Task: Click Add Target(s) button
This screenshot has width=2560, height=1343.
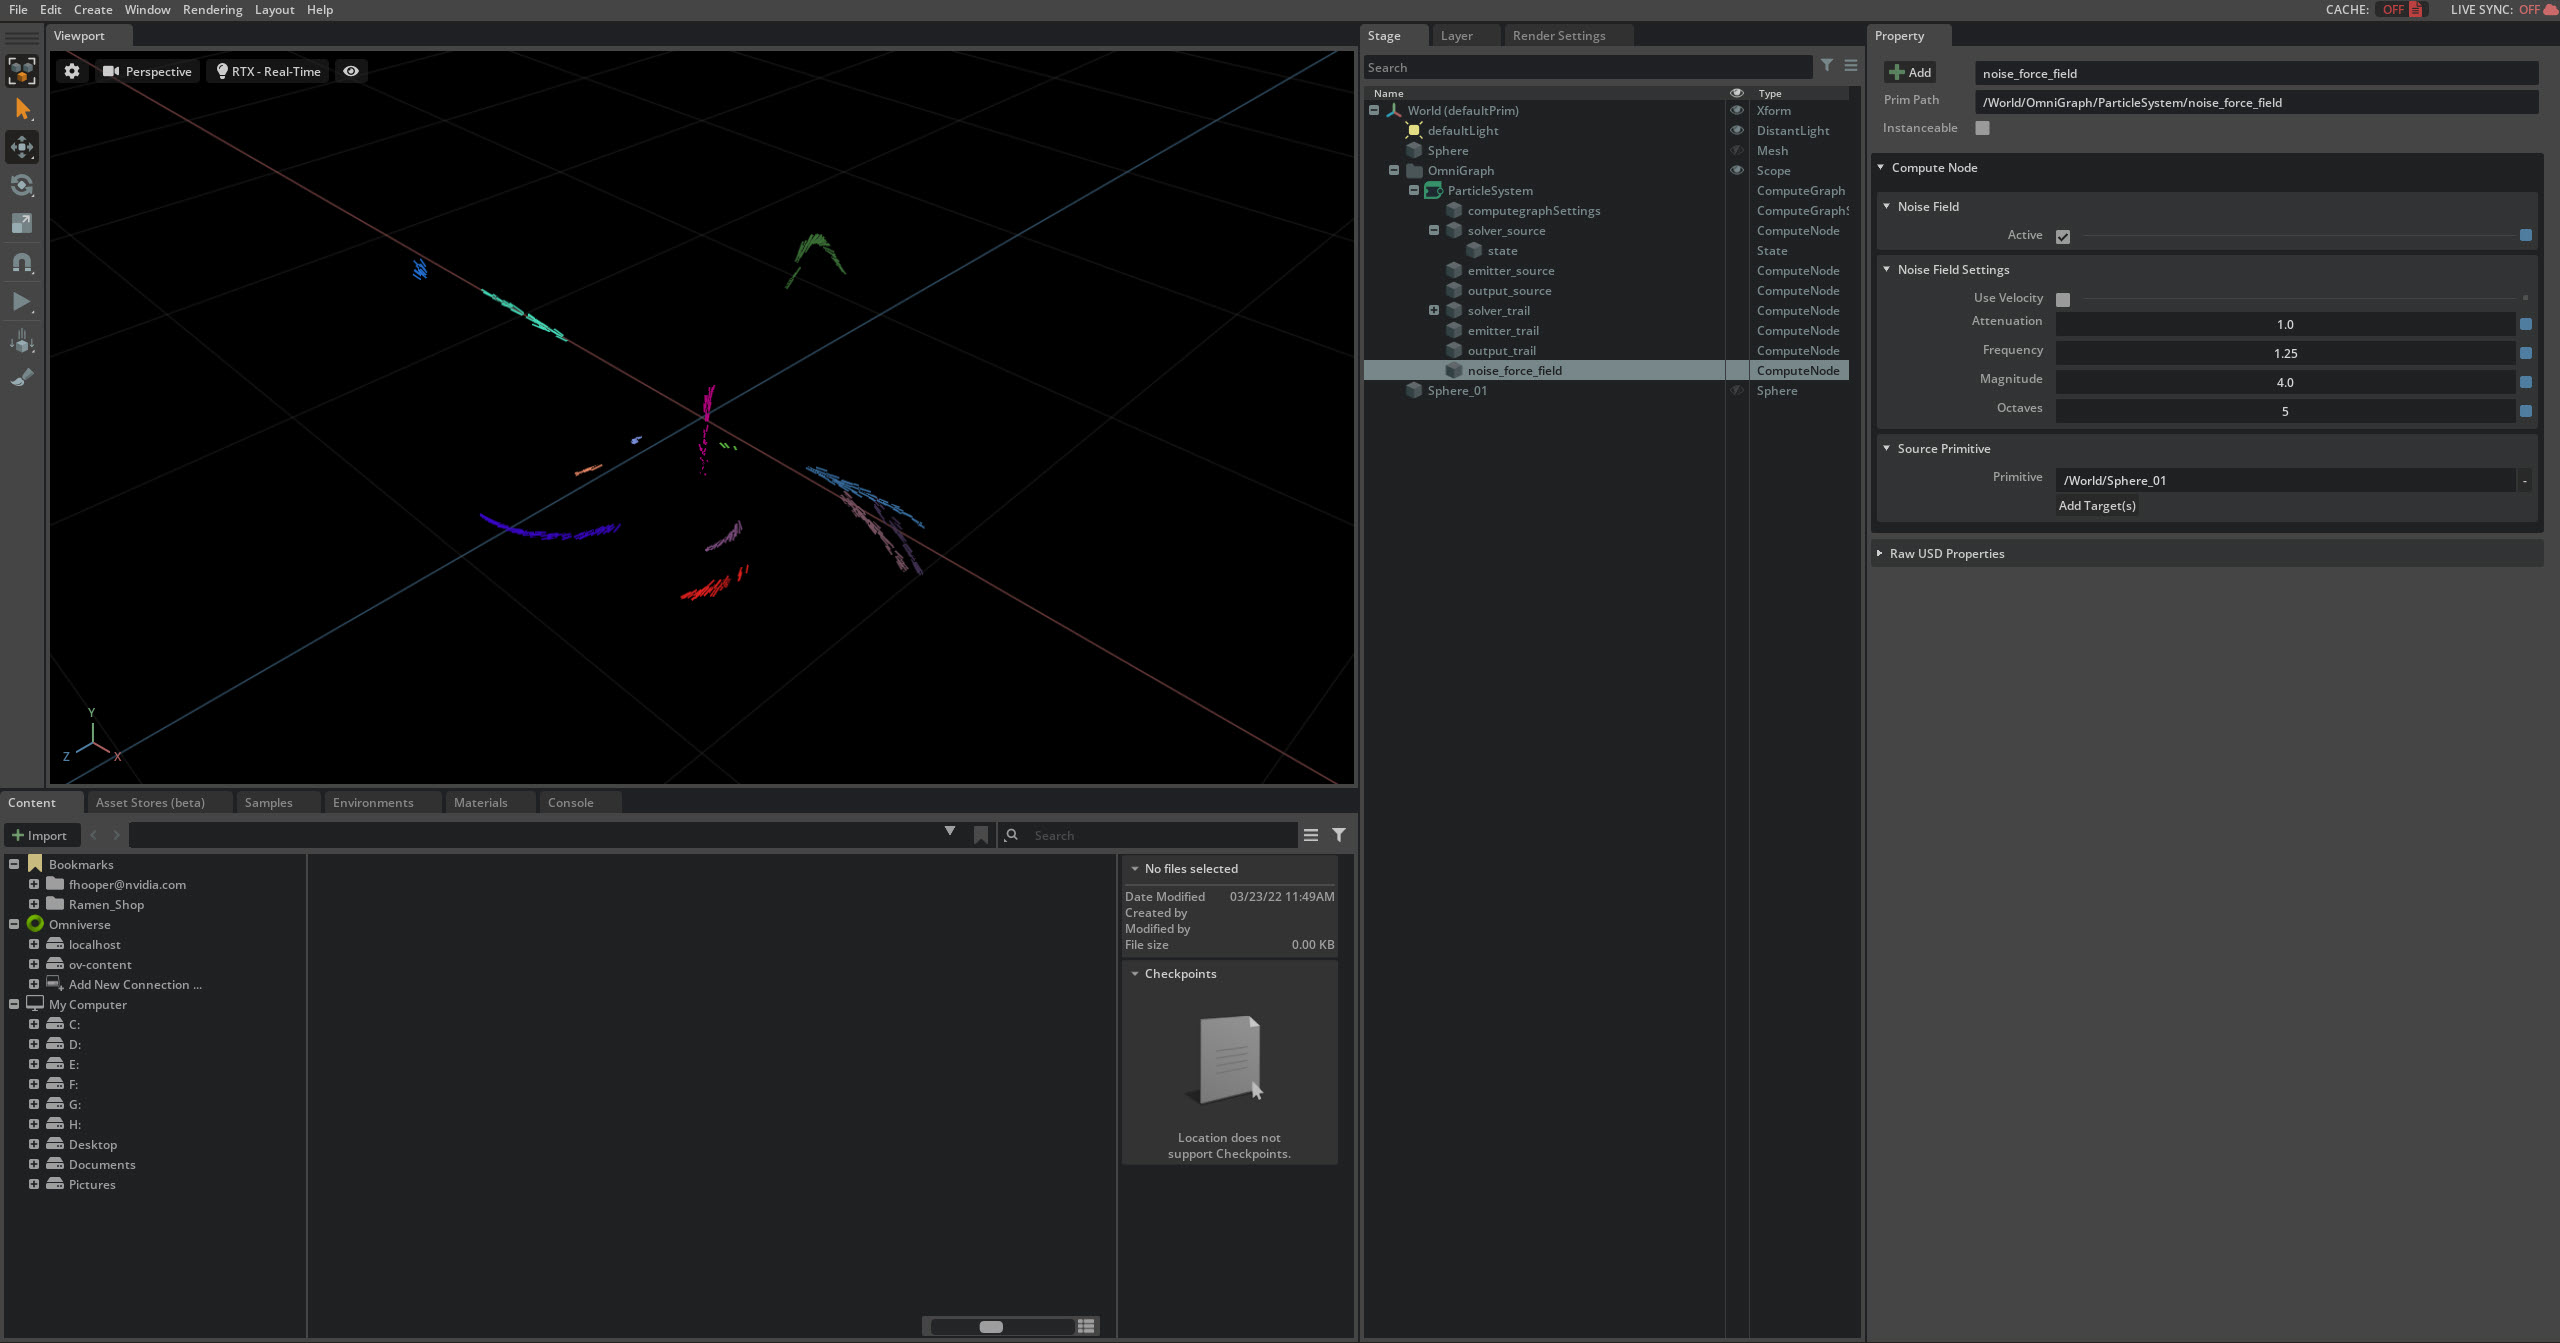Action: [x=2097, y=506]
